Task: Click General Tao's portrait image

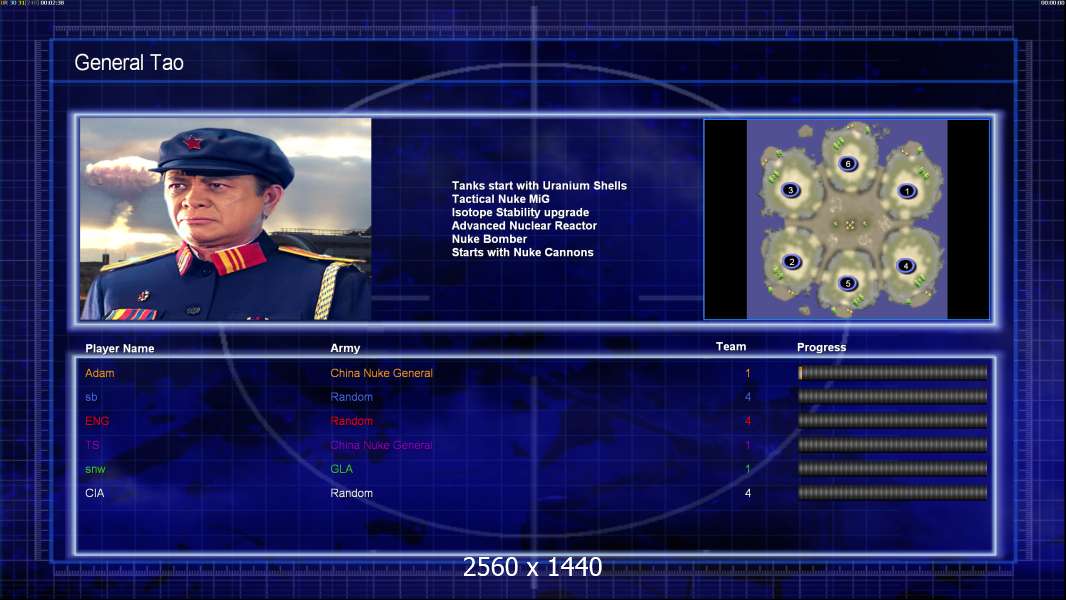Action: (x=226, y=219)
